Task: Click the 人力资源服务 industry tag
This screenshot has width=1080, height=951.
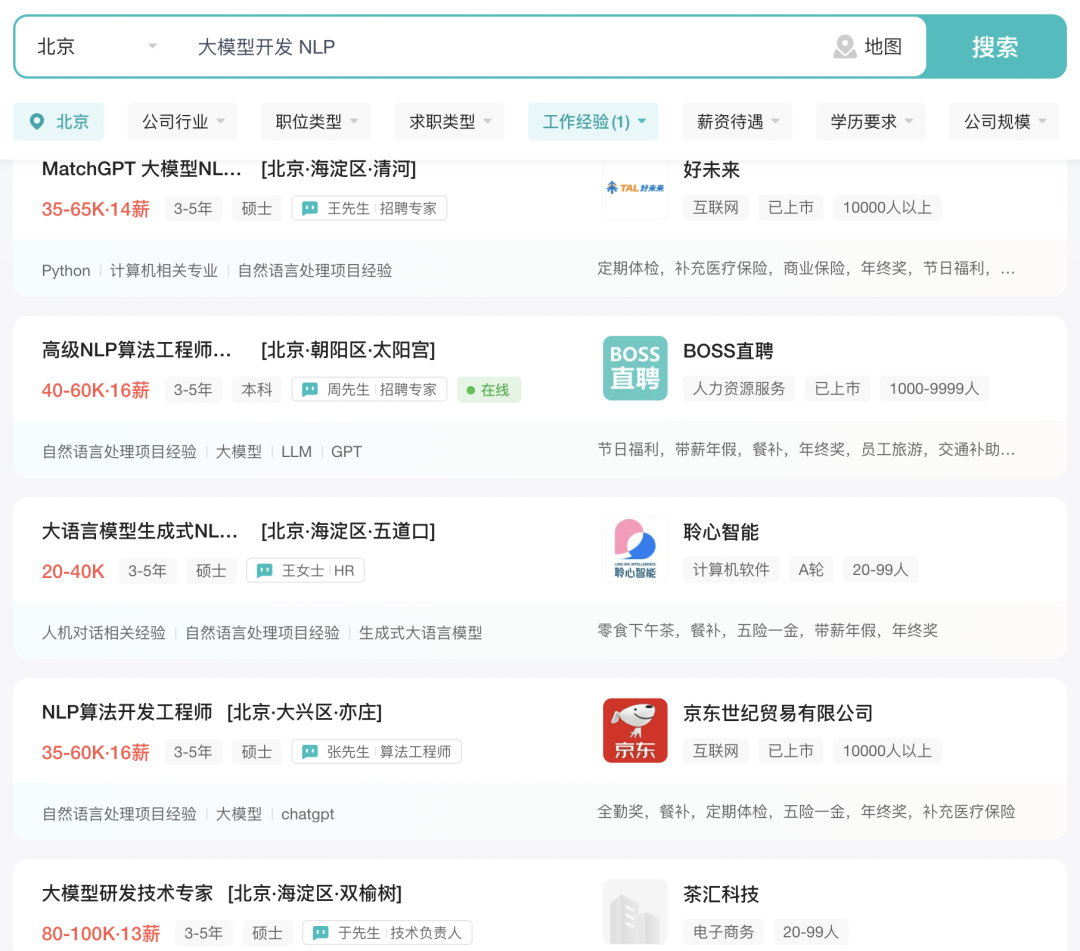Action: pos(738,388)
